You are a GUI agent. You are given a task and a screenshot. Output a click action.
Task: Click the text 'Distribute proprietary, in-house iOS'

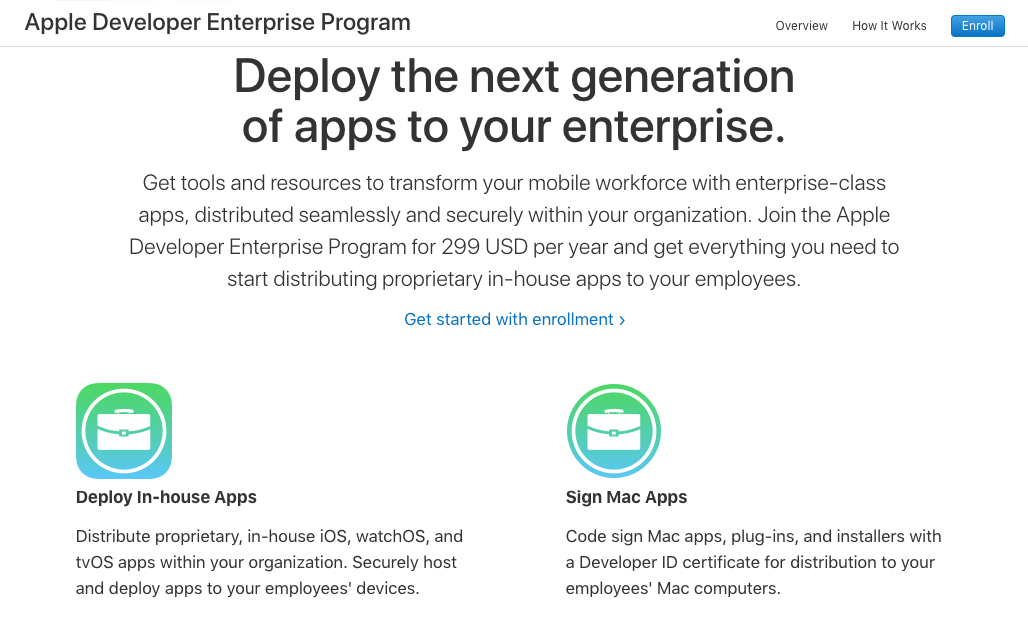tap(269, 562)
